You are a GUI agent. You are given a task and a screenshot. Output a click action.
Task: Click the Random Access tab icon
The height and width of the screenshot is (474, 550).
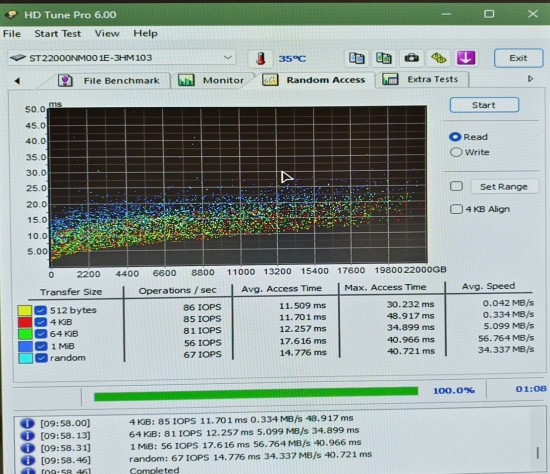click(x=270, y=80)
